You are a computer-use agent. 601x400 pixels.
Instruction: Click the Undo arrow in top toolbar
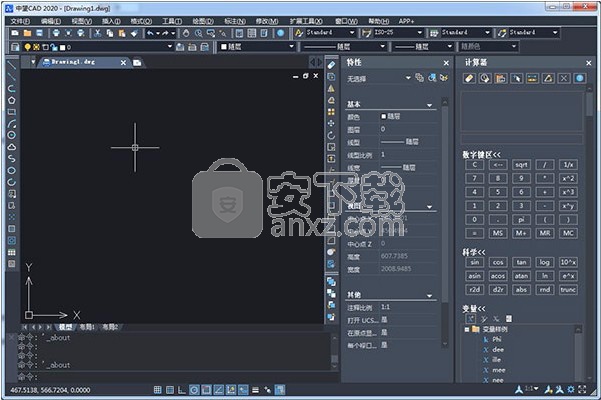pos(150,32)
